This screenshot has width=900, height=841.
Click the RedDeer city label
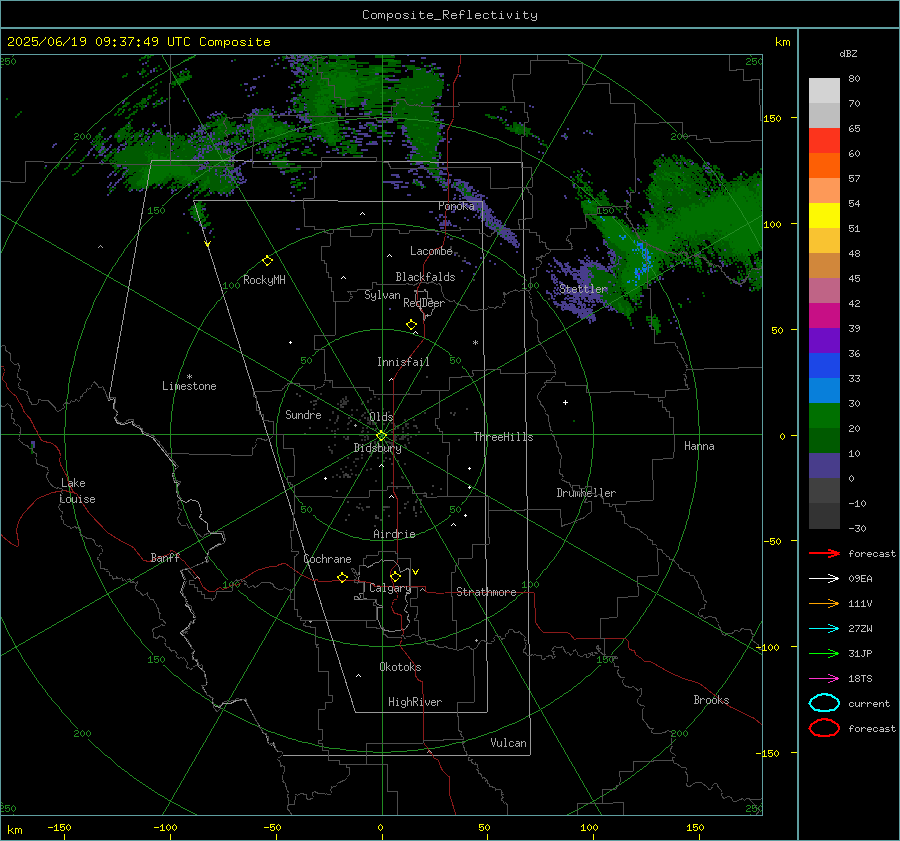424,303
